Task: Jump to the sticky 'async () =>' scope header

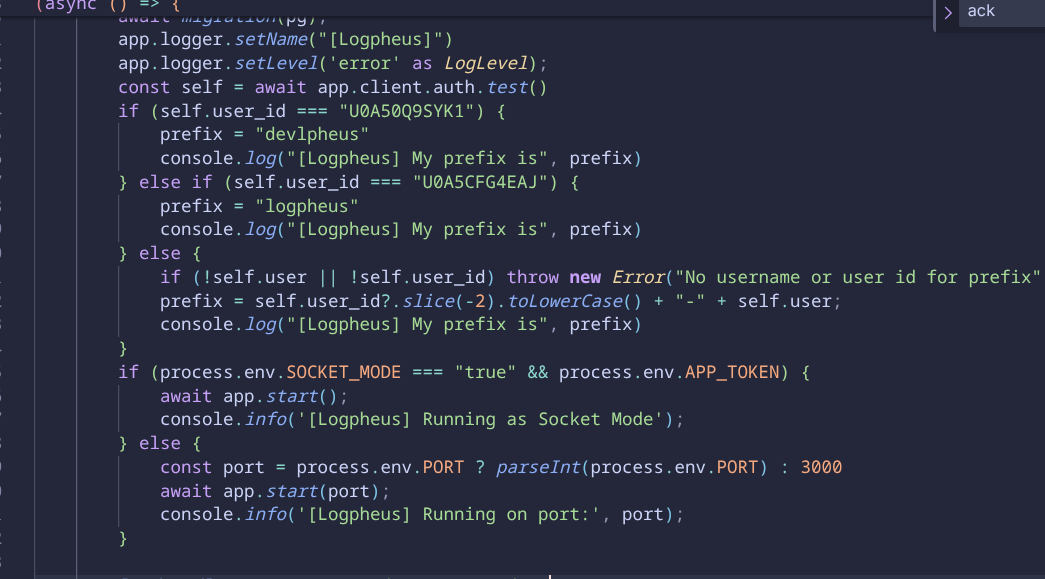Action: (x=100, y=4)
